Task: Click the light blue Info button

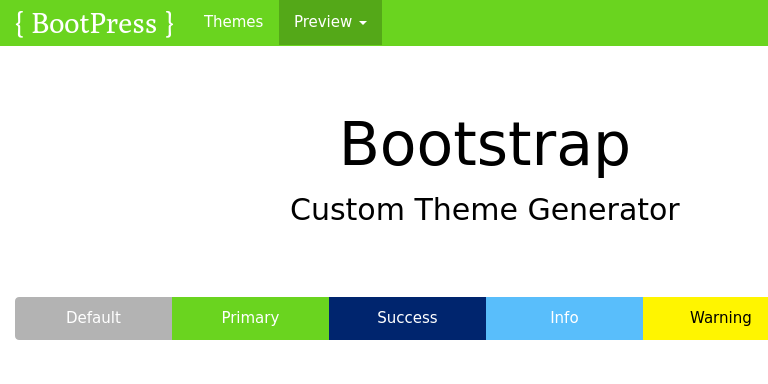Action: click(564, 318)
